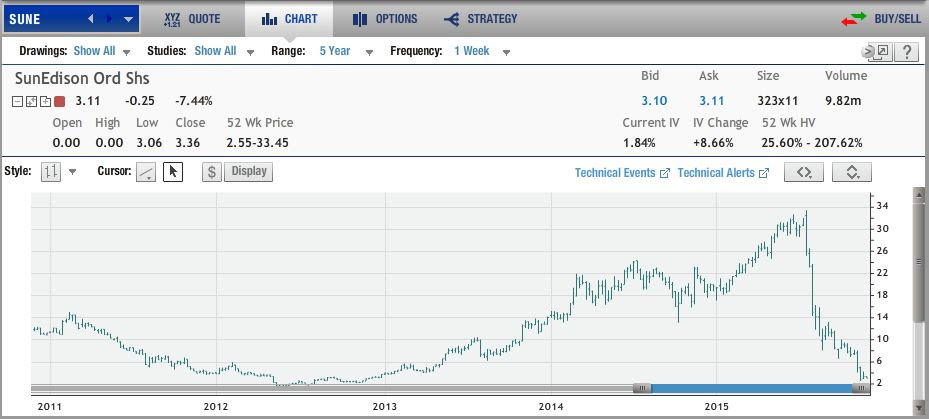Open the Technical Alerts link
The width and height of the screenshot is (929, 419).
pos(723,173)
